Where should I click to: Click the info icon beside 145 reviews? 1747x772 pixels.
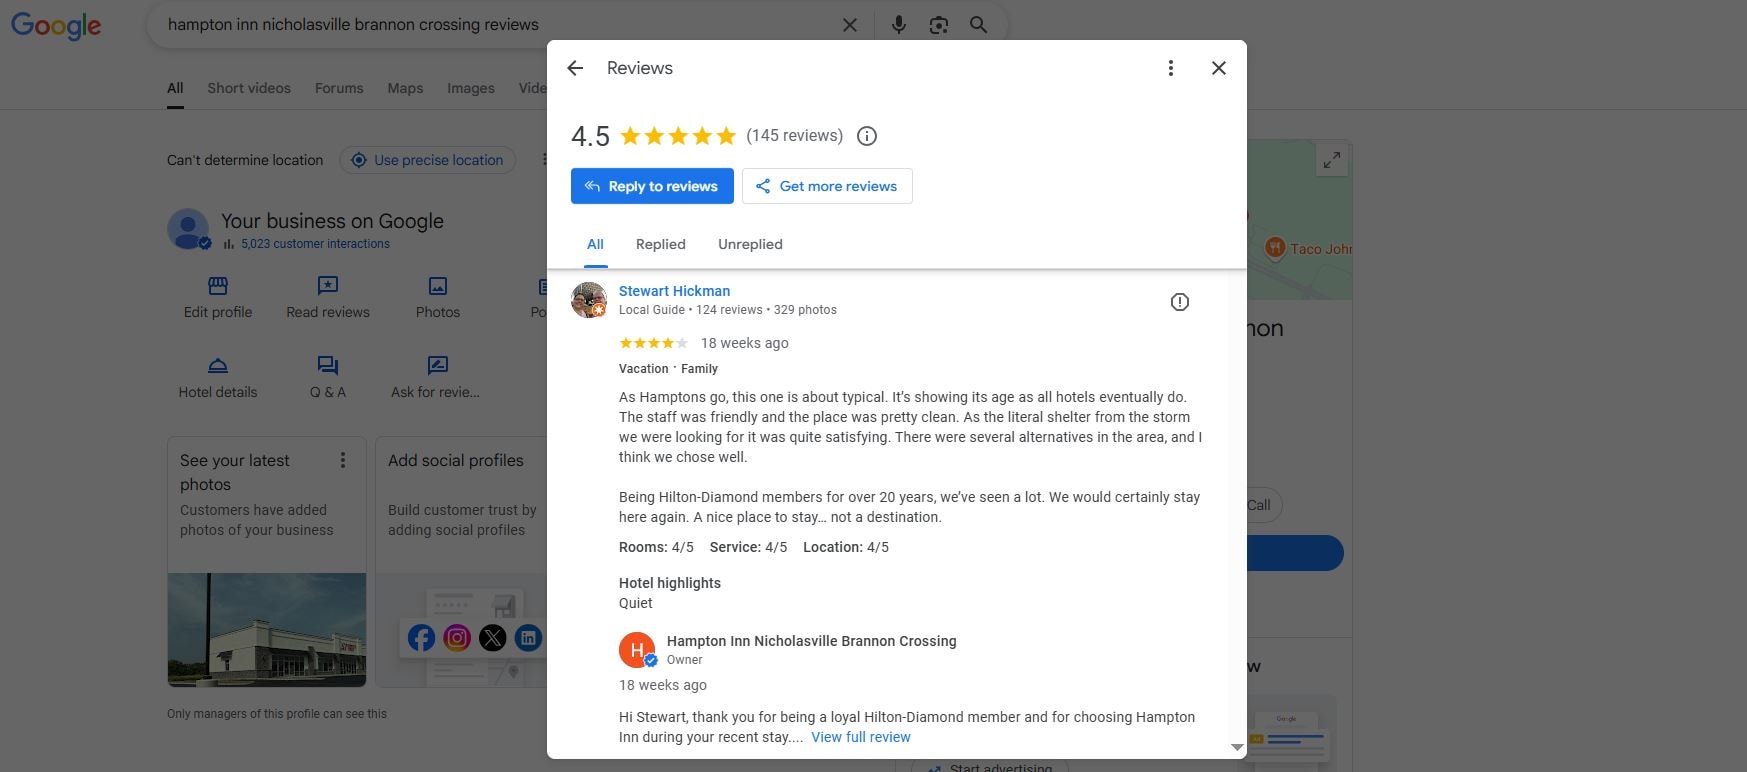click(867, 136)
